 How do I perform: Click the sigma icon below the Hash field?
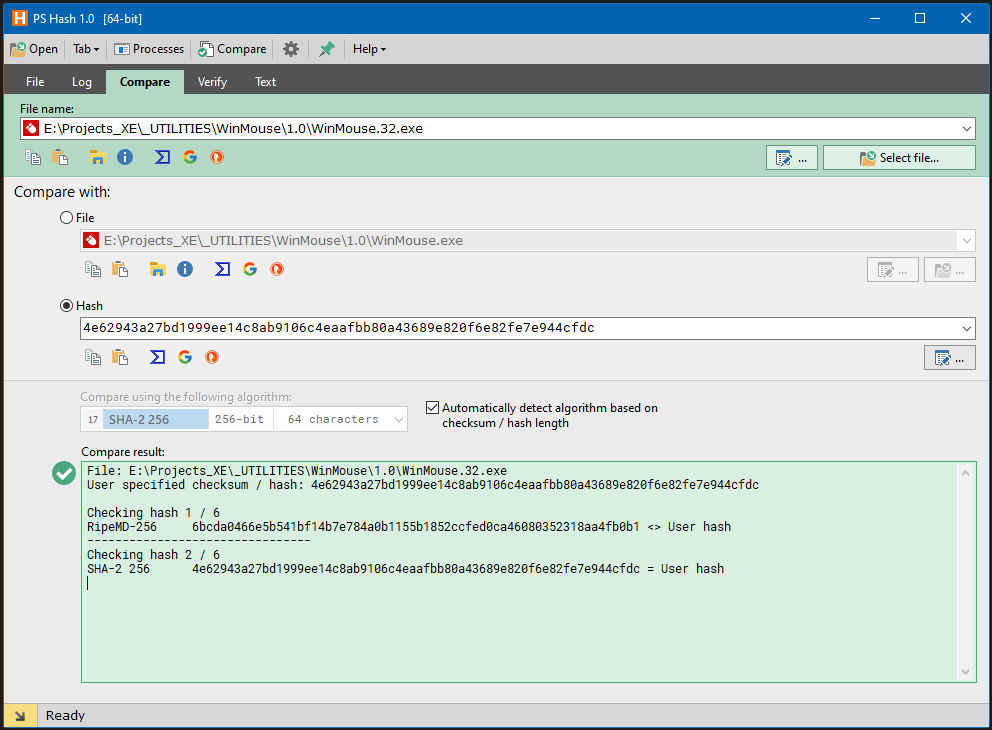click(x=158, y=357)
